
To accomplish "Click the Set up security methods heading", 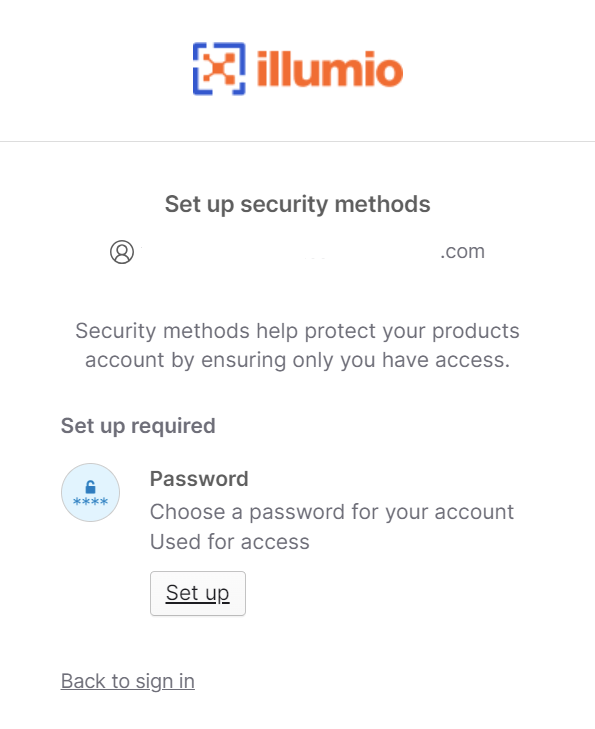I will [x=298, y=205].
